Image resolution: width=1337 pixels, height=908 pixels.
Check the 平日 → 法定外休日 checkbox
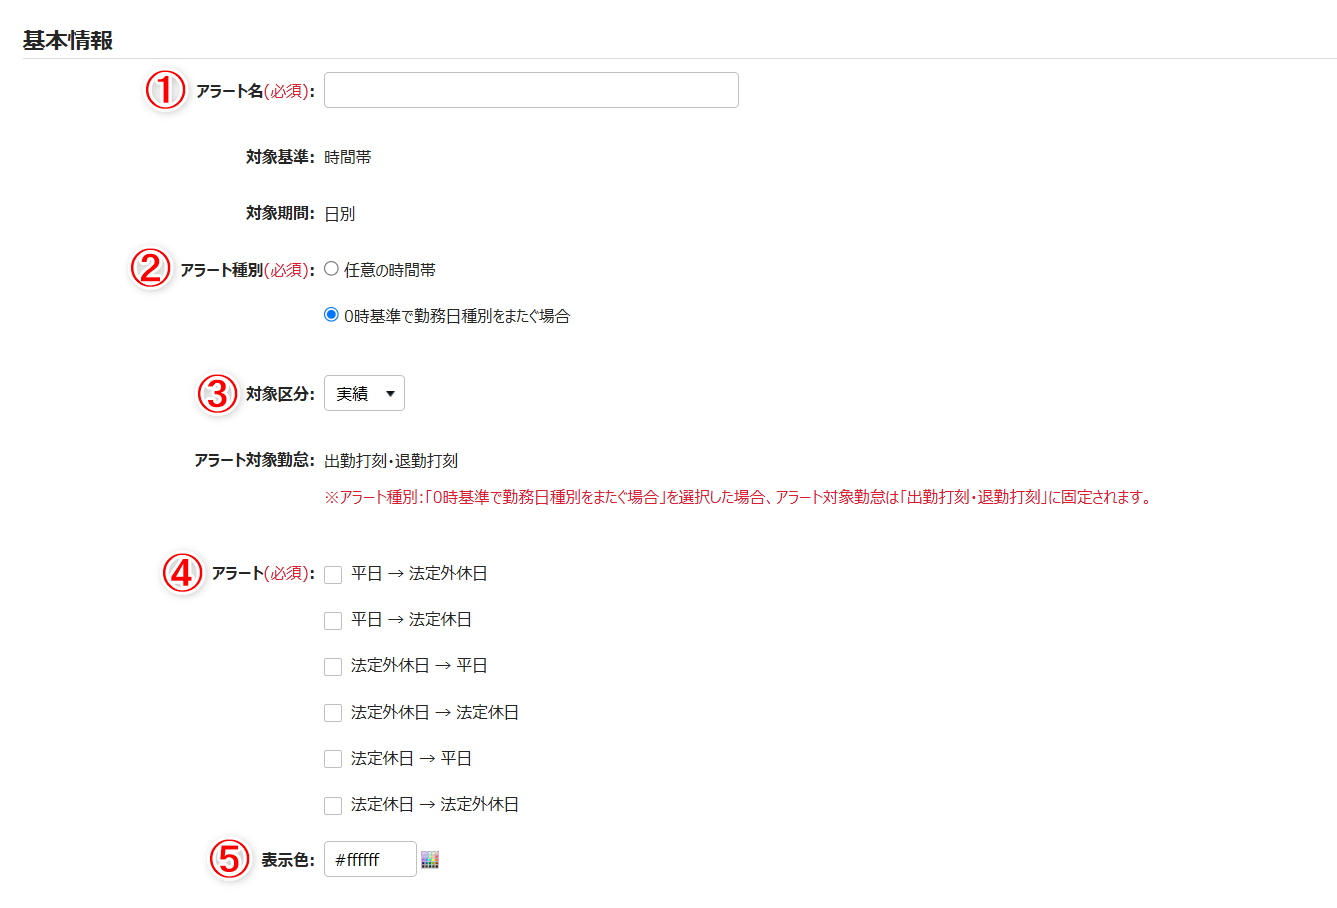pos(333,574)
